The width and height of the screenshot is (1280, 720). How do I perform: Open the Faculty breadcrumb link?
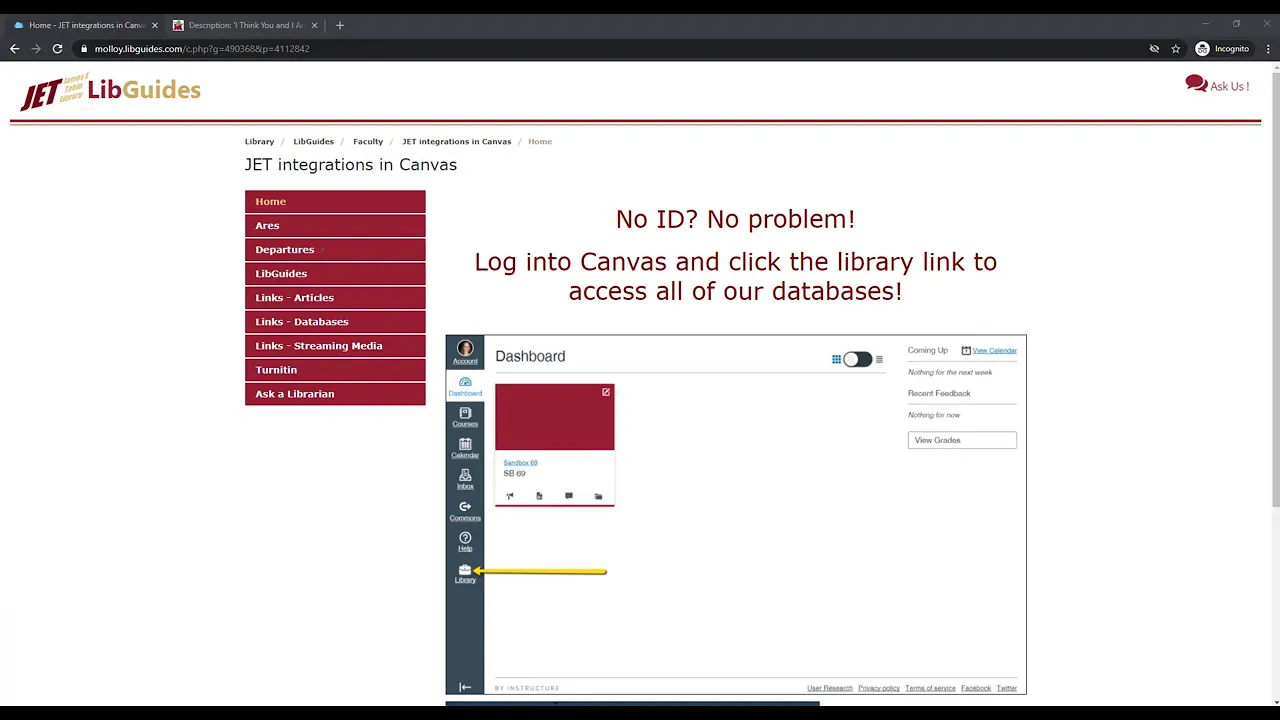[368, 141]
